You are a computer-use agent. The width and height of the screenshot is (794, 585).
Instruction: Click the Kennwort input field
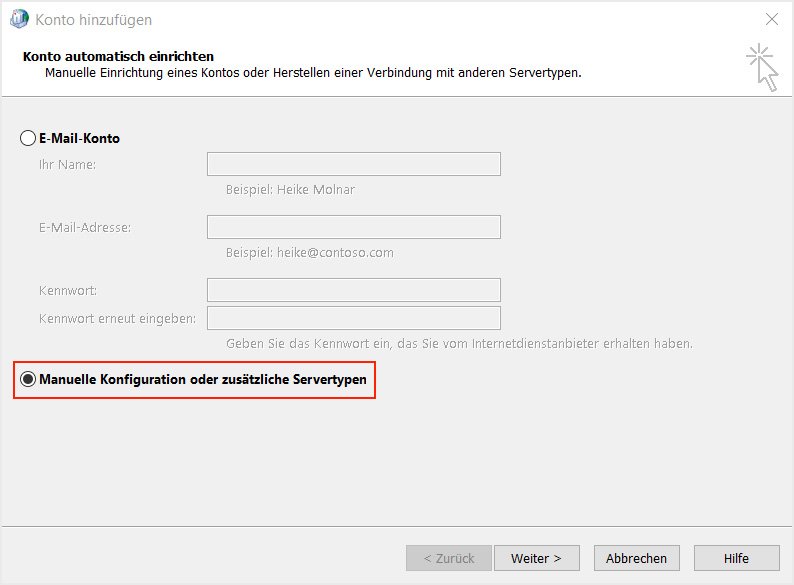[x=353, y=290]
